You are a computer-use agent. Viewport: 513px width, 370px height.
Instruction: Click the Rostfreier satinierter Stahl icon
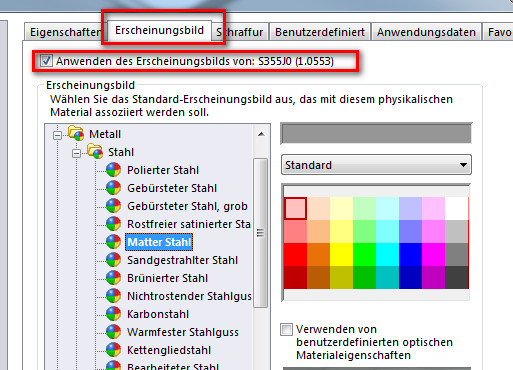click(113, 224)
